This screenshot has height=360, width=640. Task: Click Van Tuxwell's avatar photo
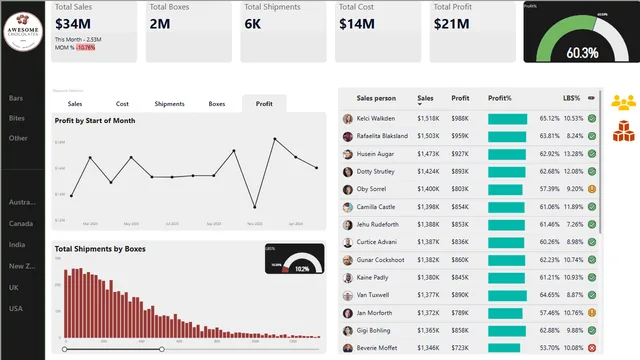pos(348,296)
